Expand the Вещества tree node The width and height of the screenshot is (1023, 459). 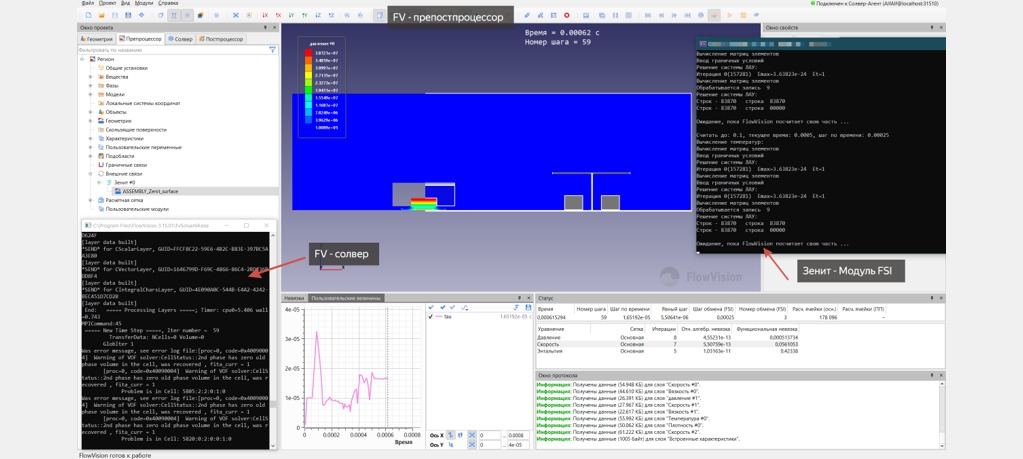click(91, 77)
